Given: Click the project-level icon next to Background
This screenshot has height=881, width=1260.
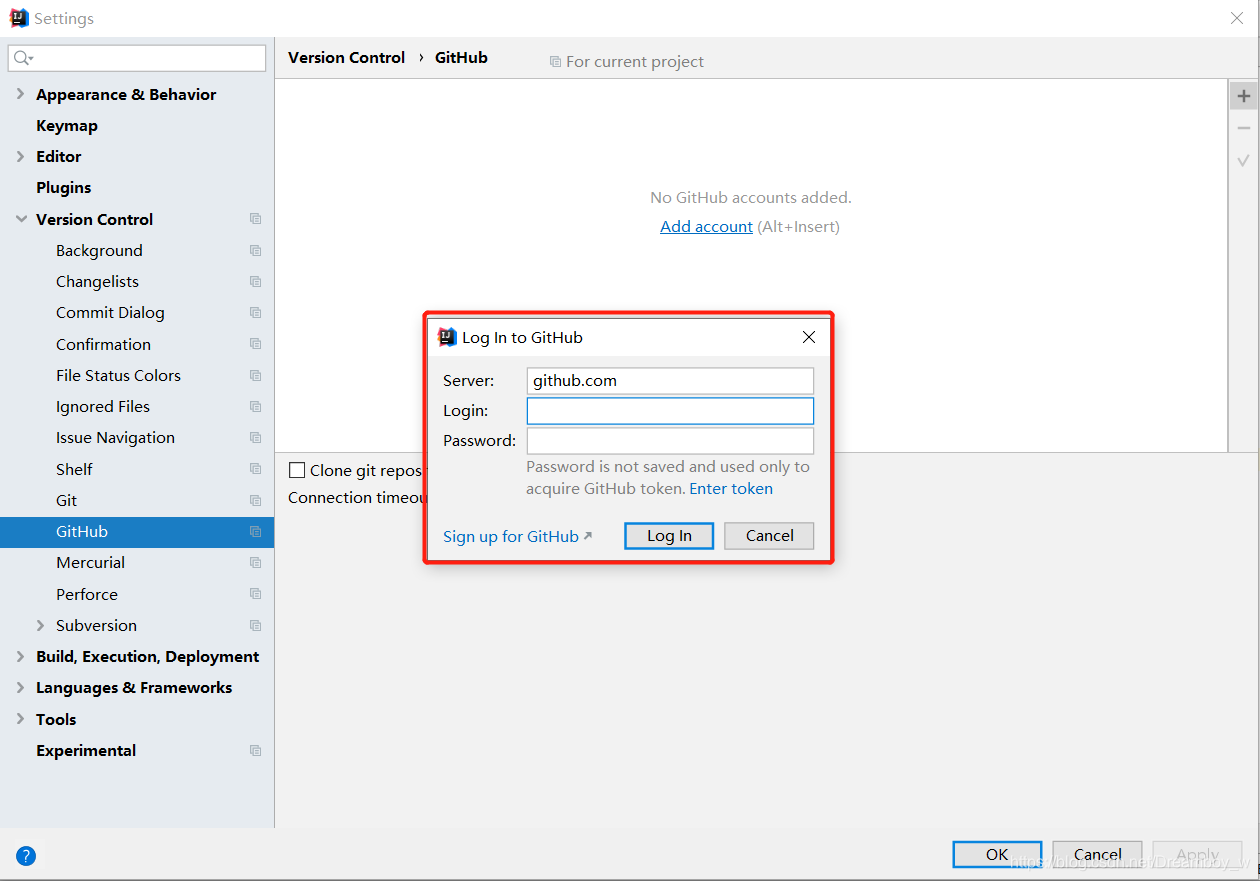Looking at the screenshot, I should (x=256, y=250).
